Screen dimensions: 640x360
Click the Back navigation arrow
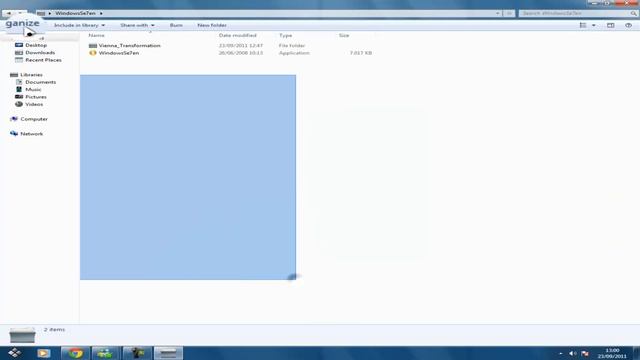point(9,13)
